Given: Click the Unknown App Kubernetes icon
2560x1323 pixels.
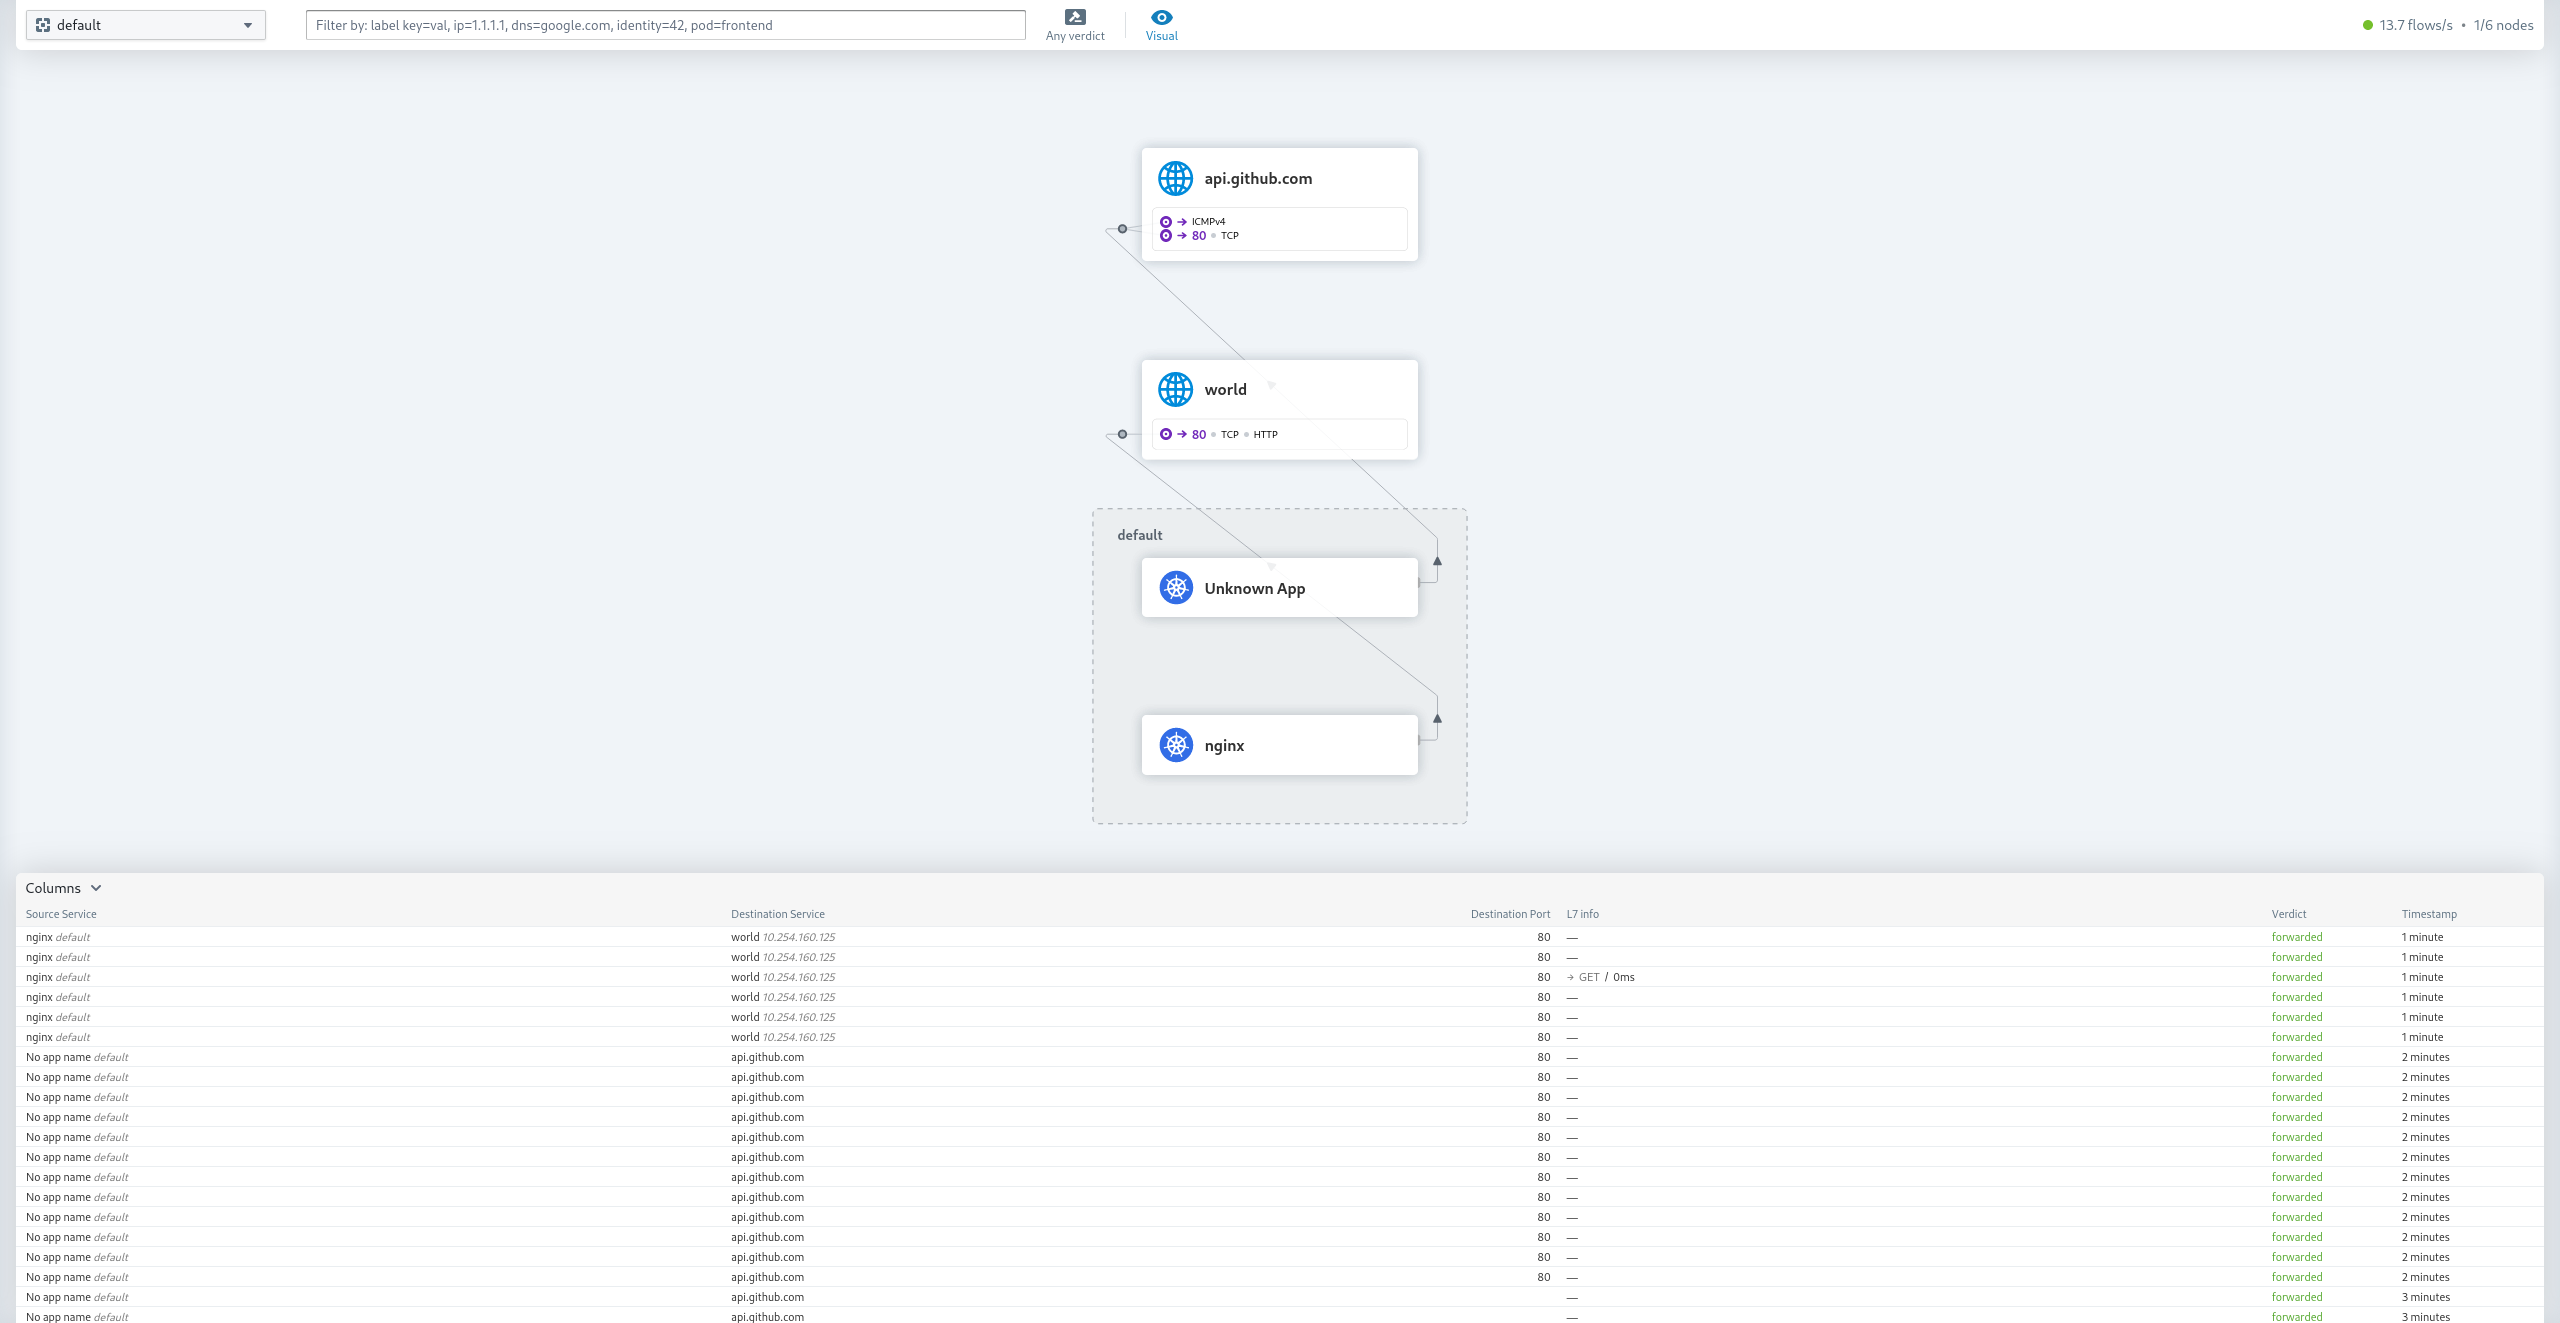Looking at the screenshot, I should point(1176,588).
